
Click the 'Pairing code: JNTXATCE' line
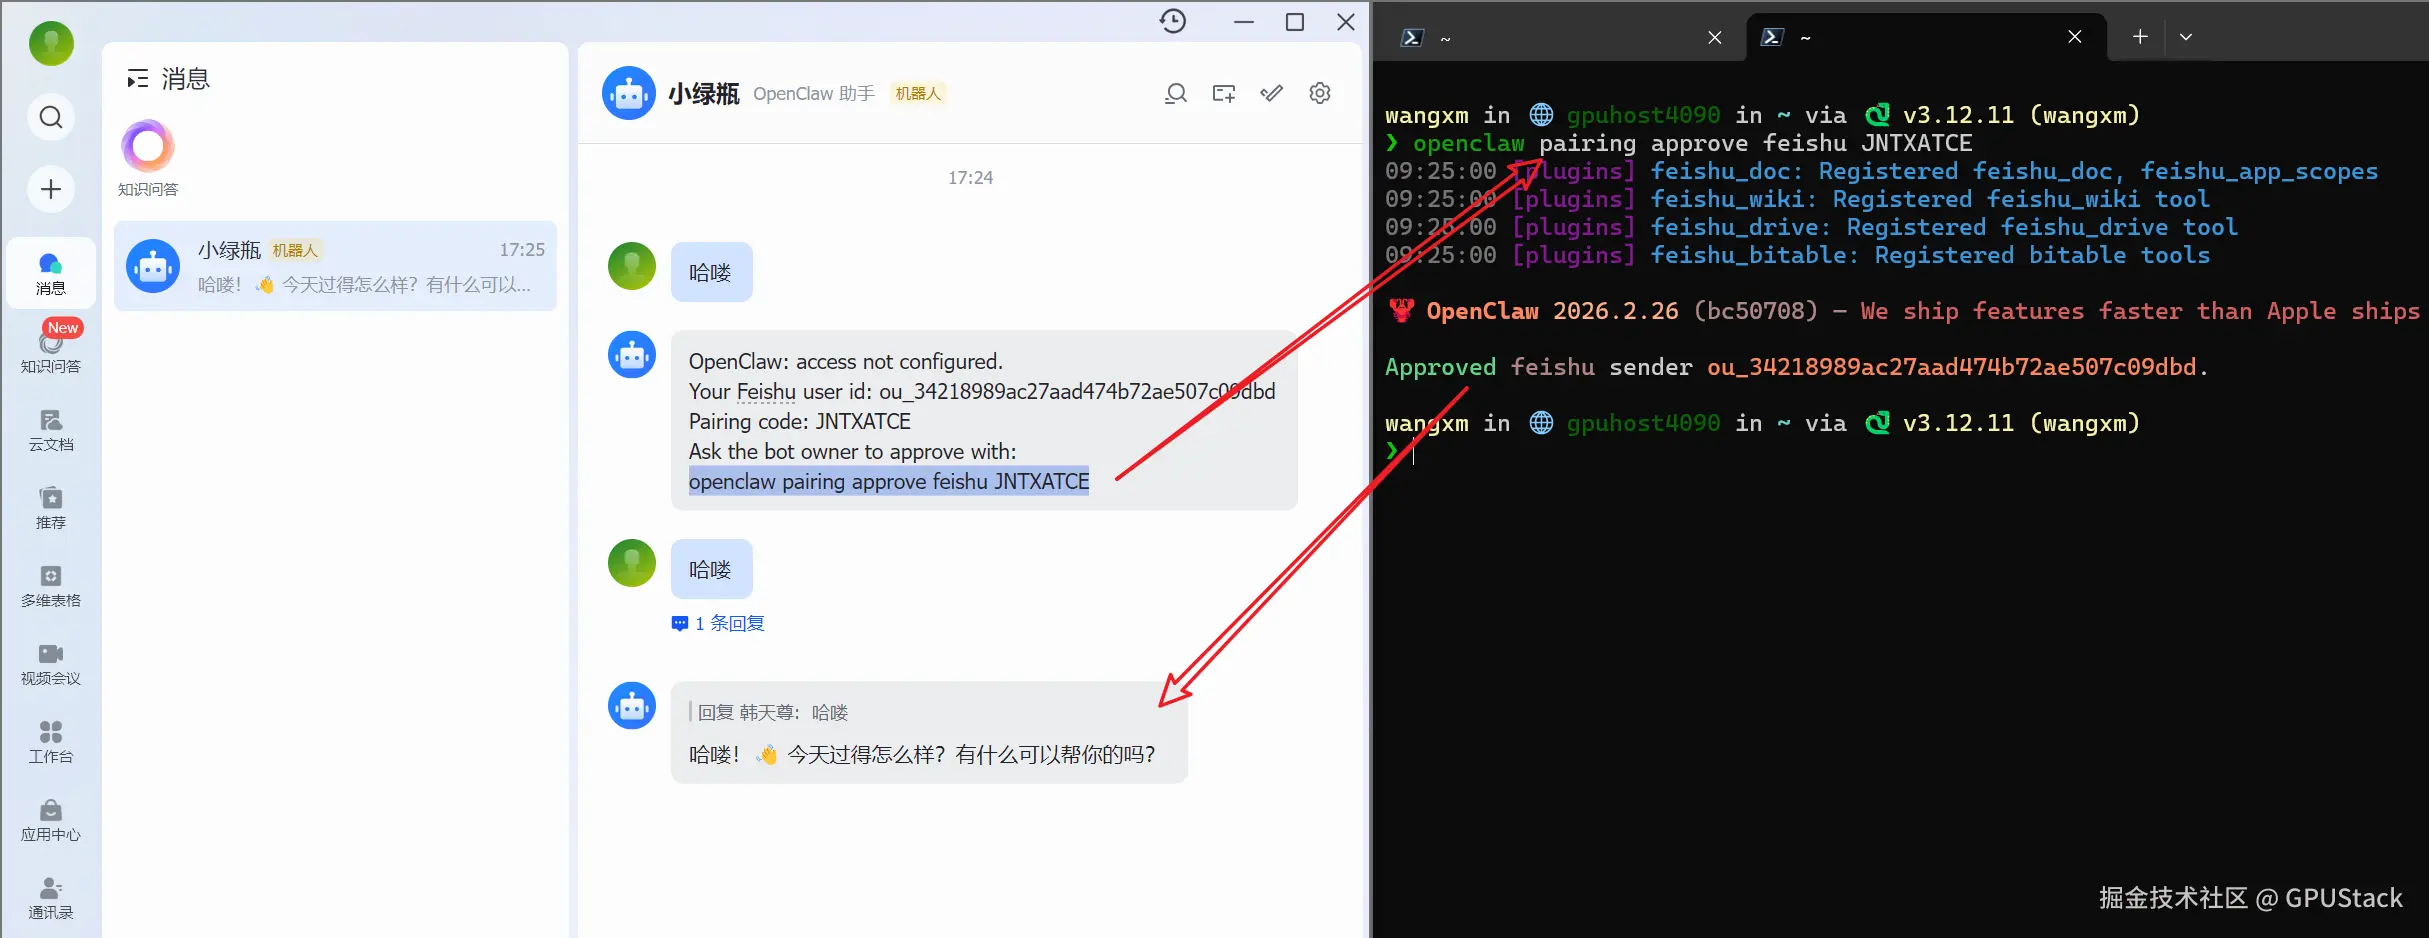pos(800,421)
